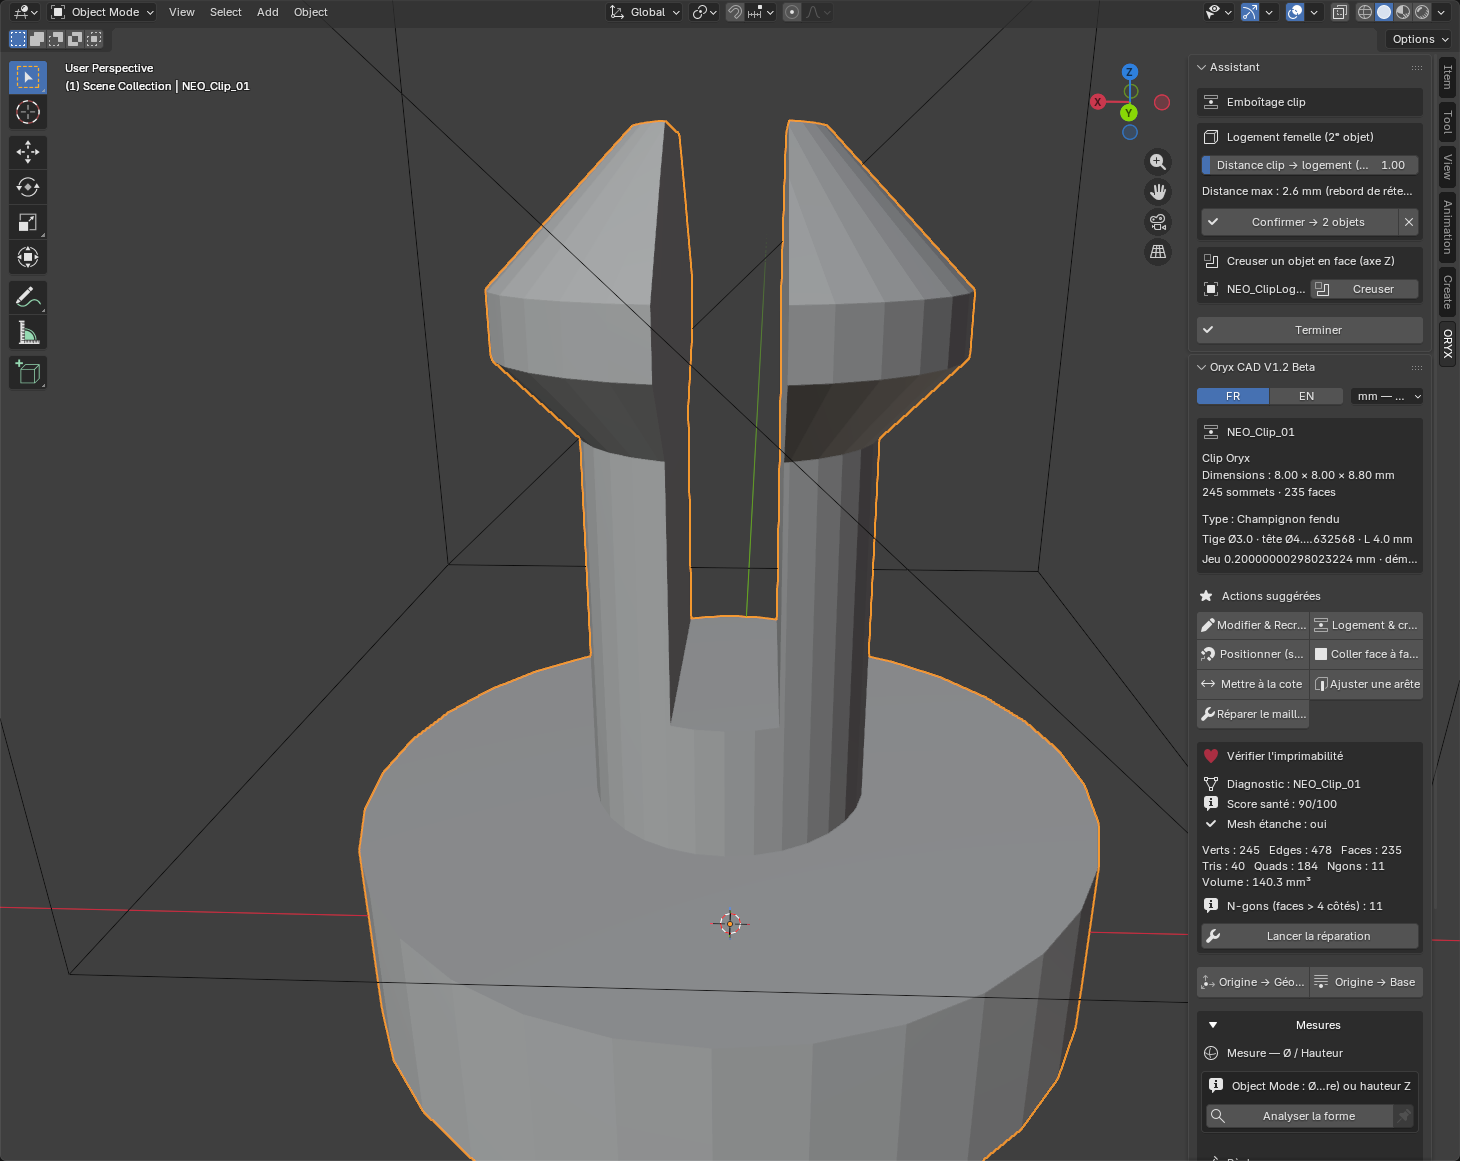Switch to the Tool sidebar tab
The width and height of the screenshot is (1460, 1161).
(1447, 123)
